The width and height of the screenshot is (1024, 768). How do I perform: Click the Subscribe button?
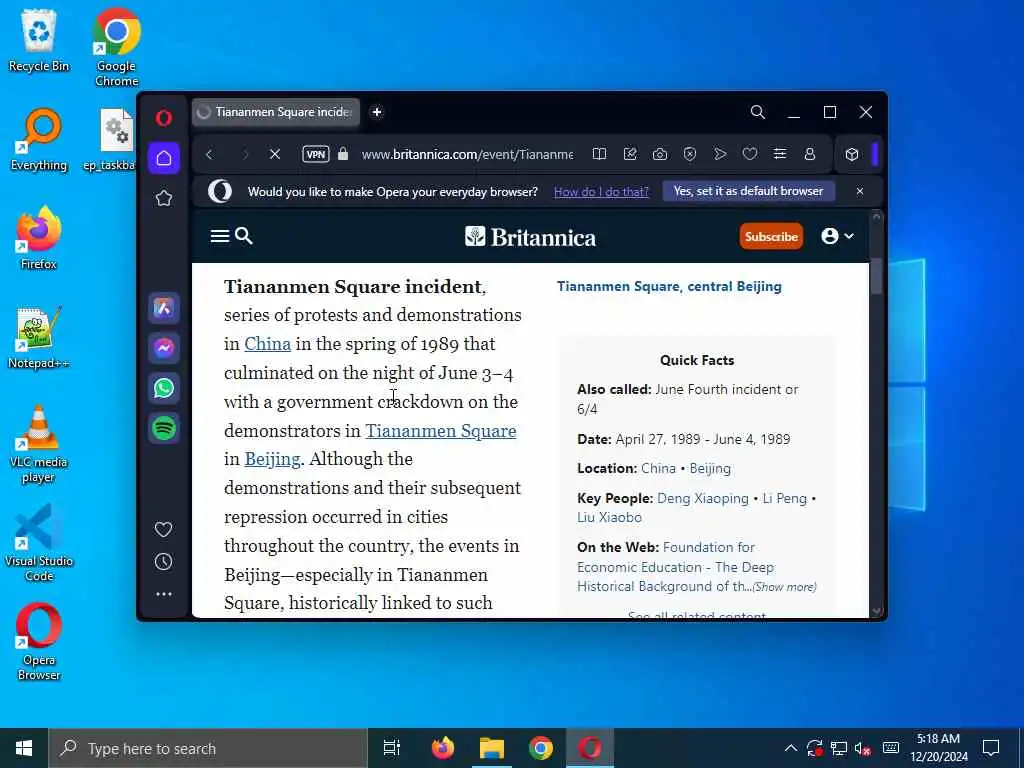[771, 236]
